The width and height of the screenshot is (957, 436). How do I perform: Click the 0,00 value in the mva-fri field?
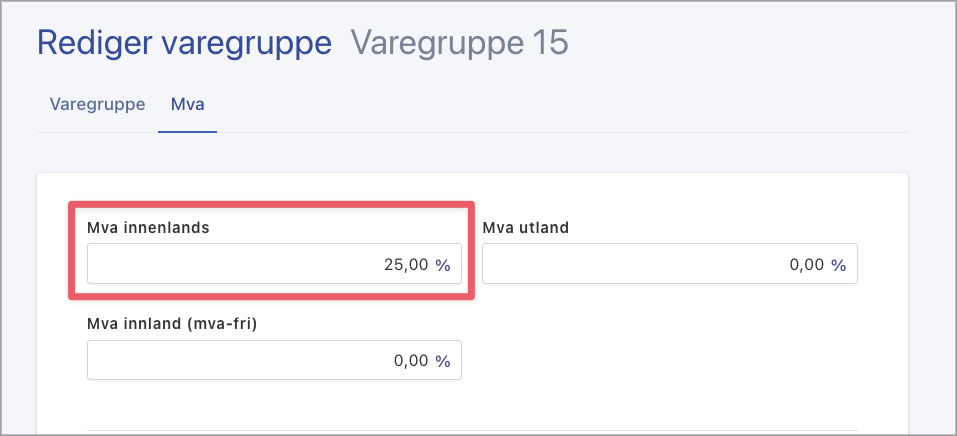[410, 361]
